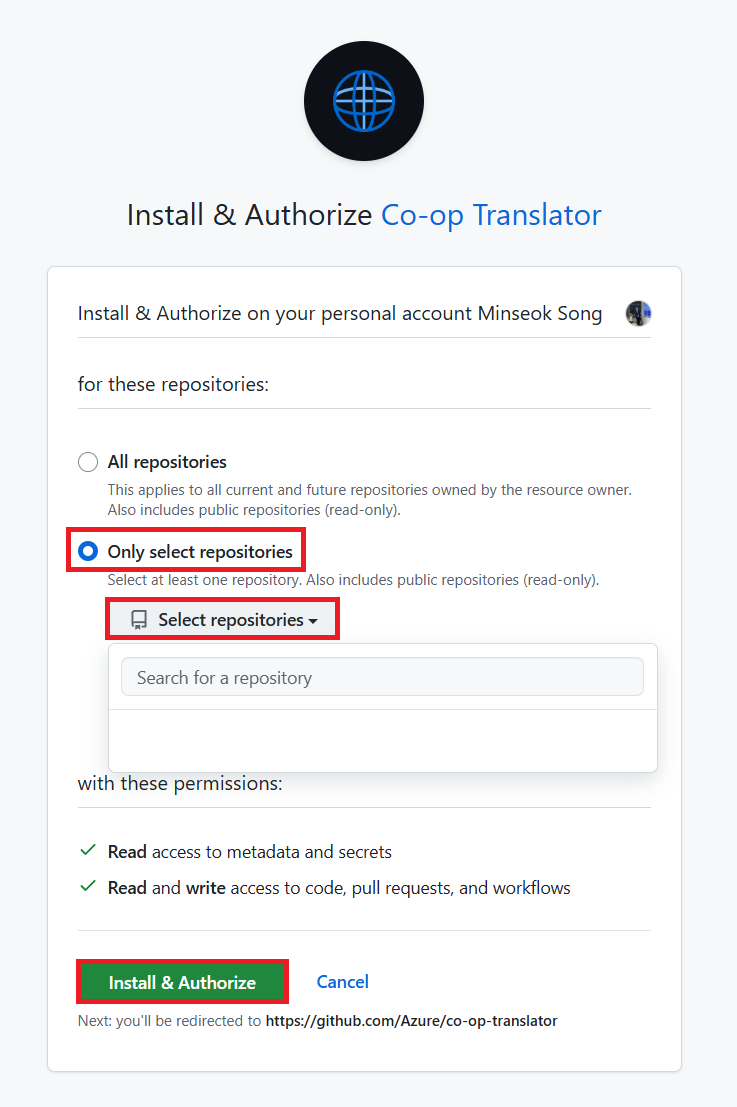Image resolution: width=737 pixels, height=1107 pixels.
Task: Click Minseok Song's profile avatar
Action: point(638,312)
